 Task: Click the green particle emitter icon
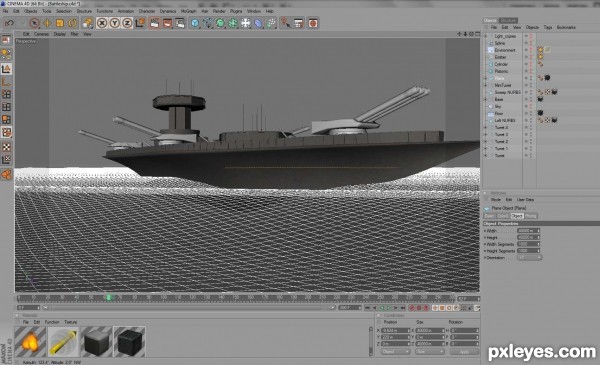pos(271,23)
